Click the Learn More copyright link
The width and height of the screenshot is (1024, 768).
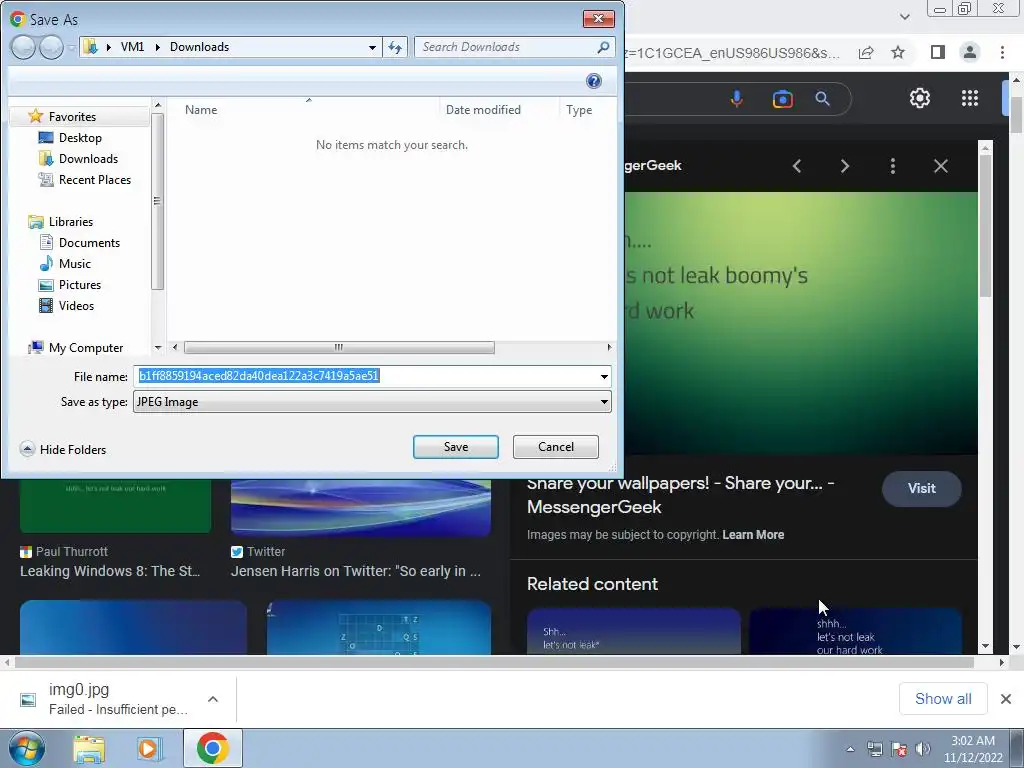pyautogui.click(x=753, y=535)
